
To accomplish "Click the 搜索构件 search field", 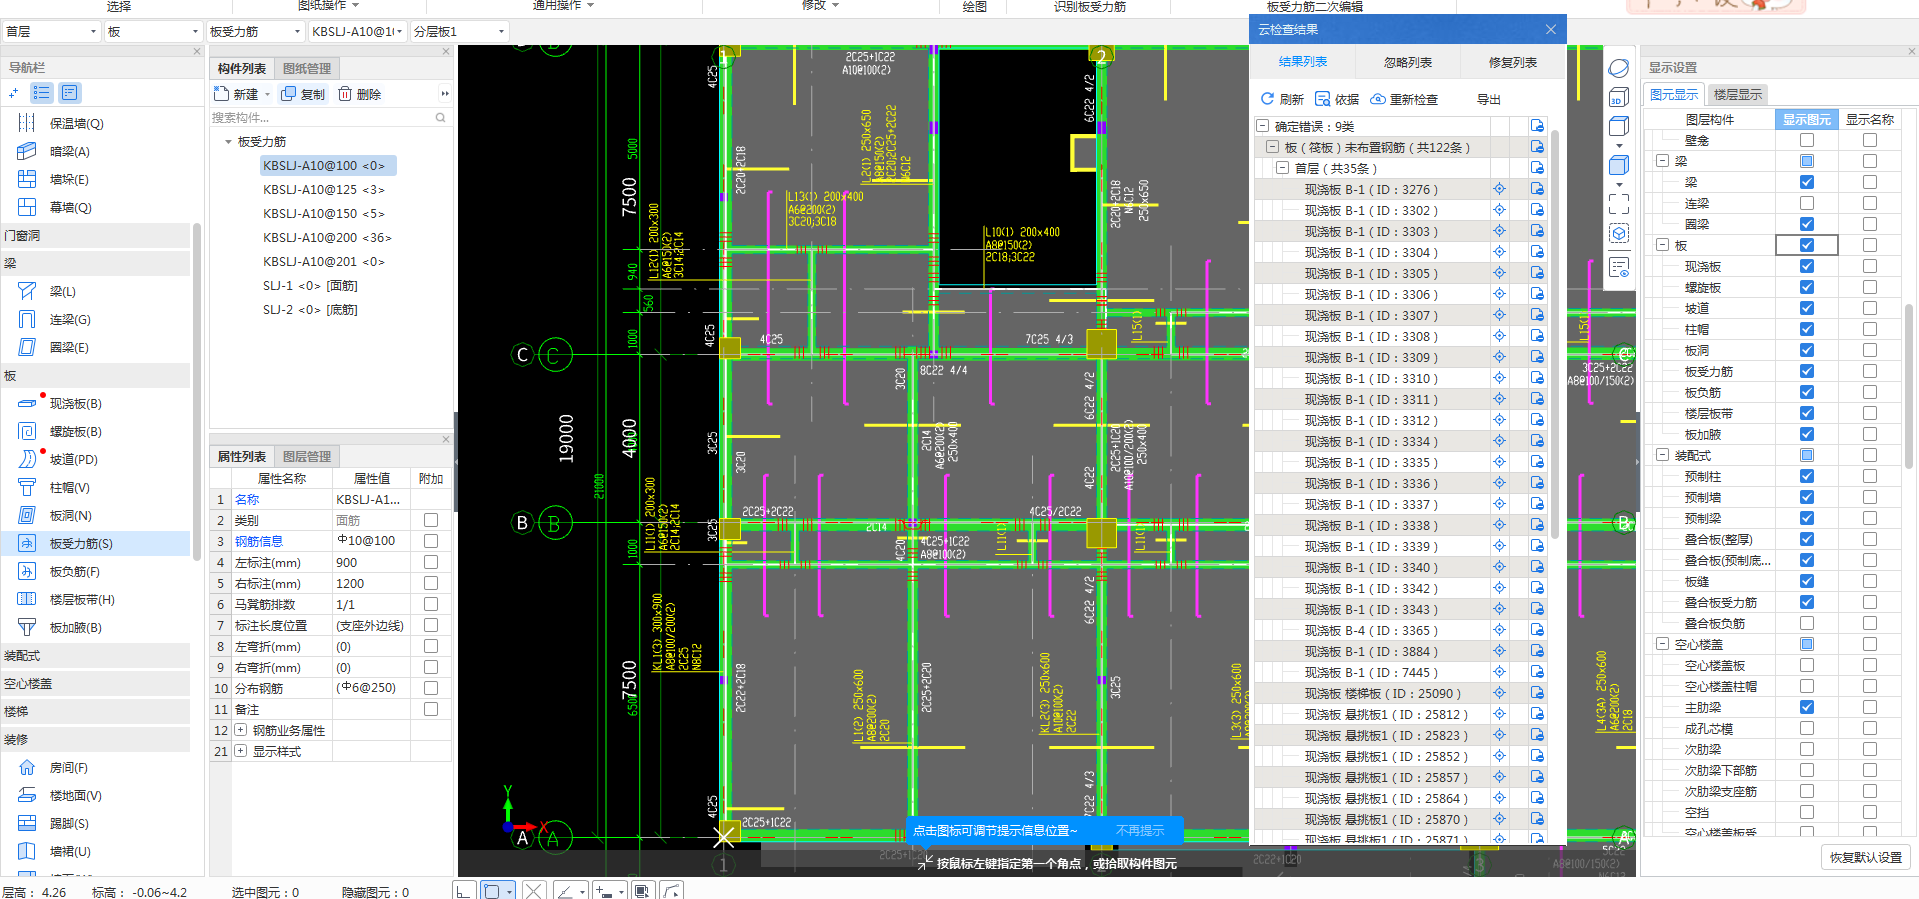I will coord(328,118).
